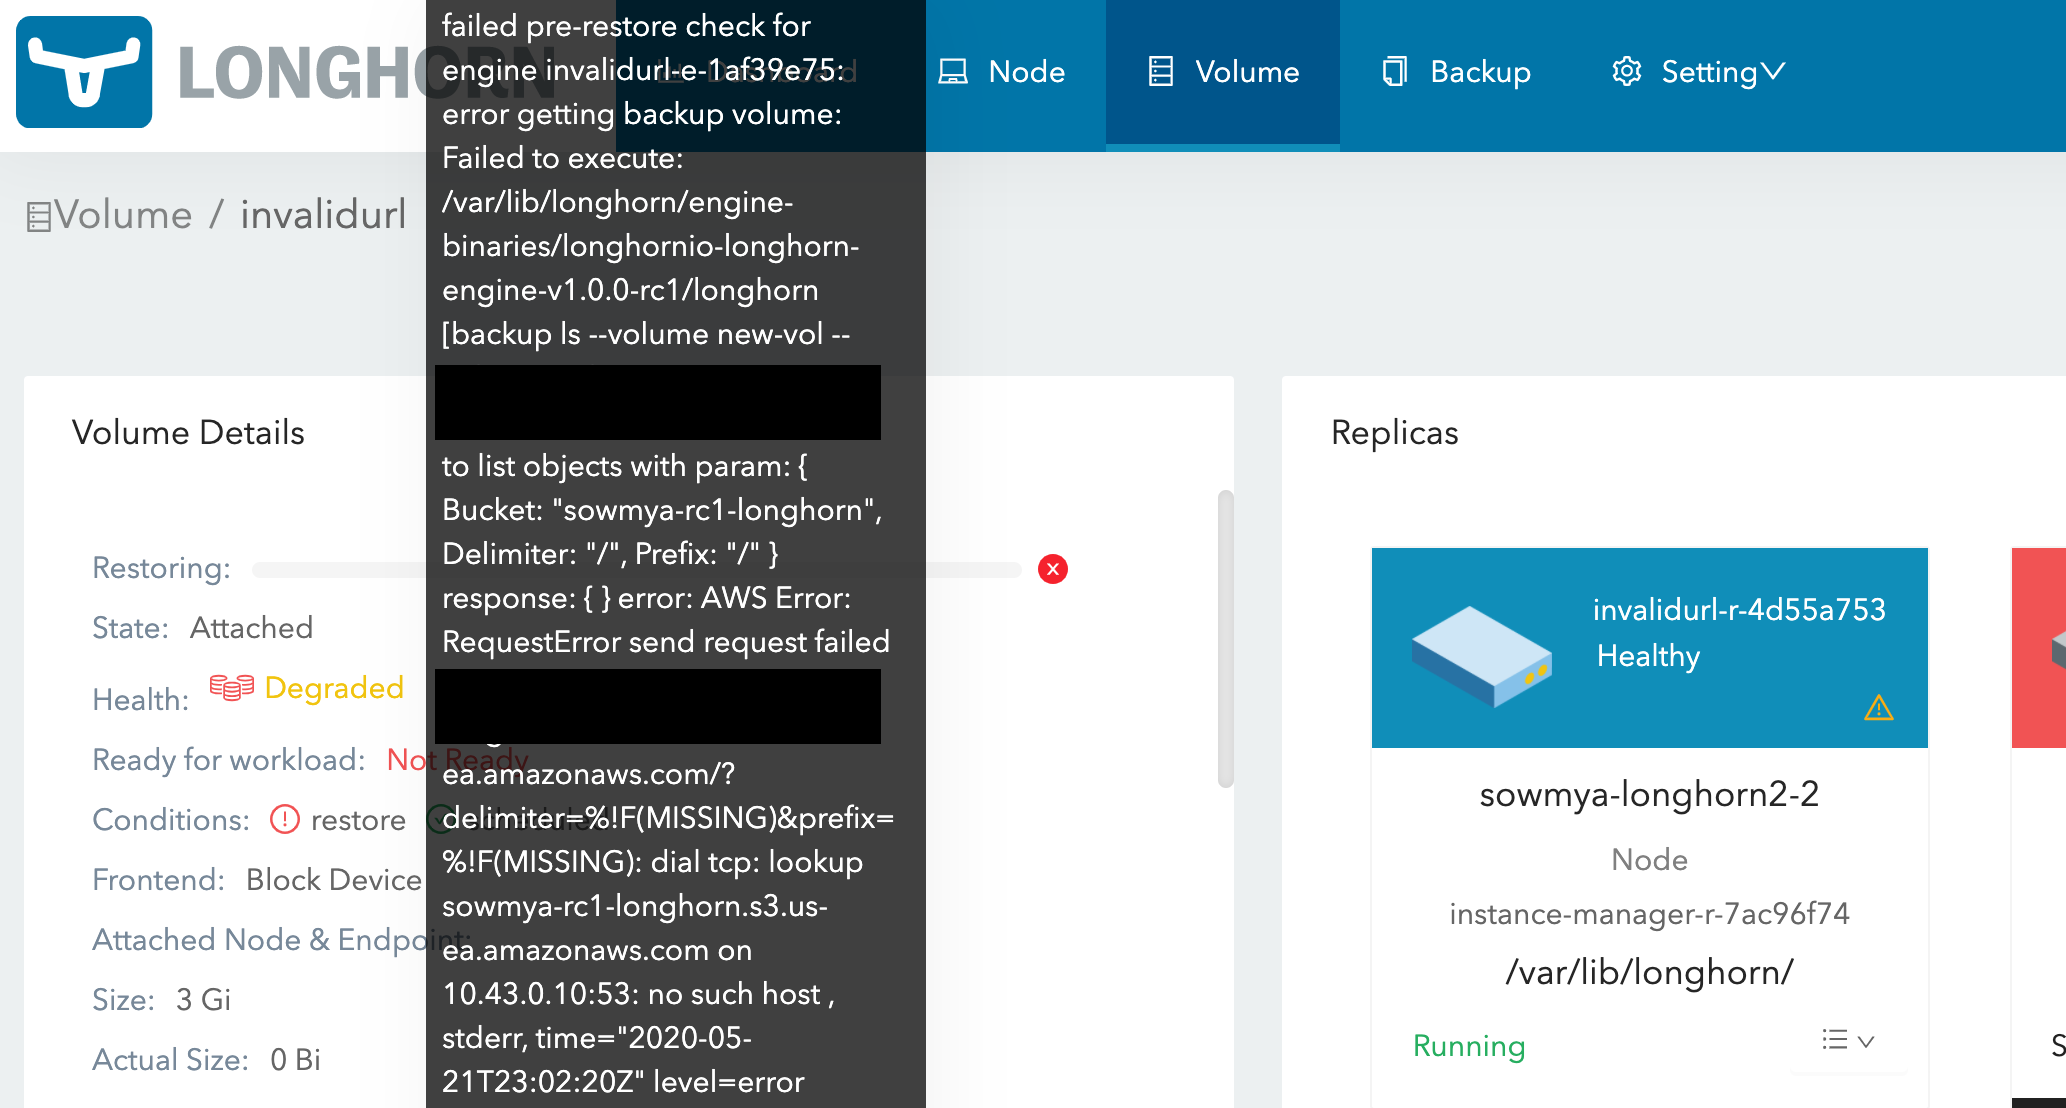Viewport: 2066px width, 1108px height.
Task: Click replica name invalidurl-r-4d55a753
Action: point(1738,609)
